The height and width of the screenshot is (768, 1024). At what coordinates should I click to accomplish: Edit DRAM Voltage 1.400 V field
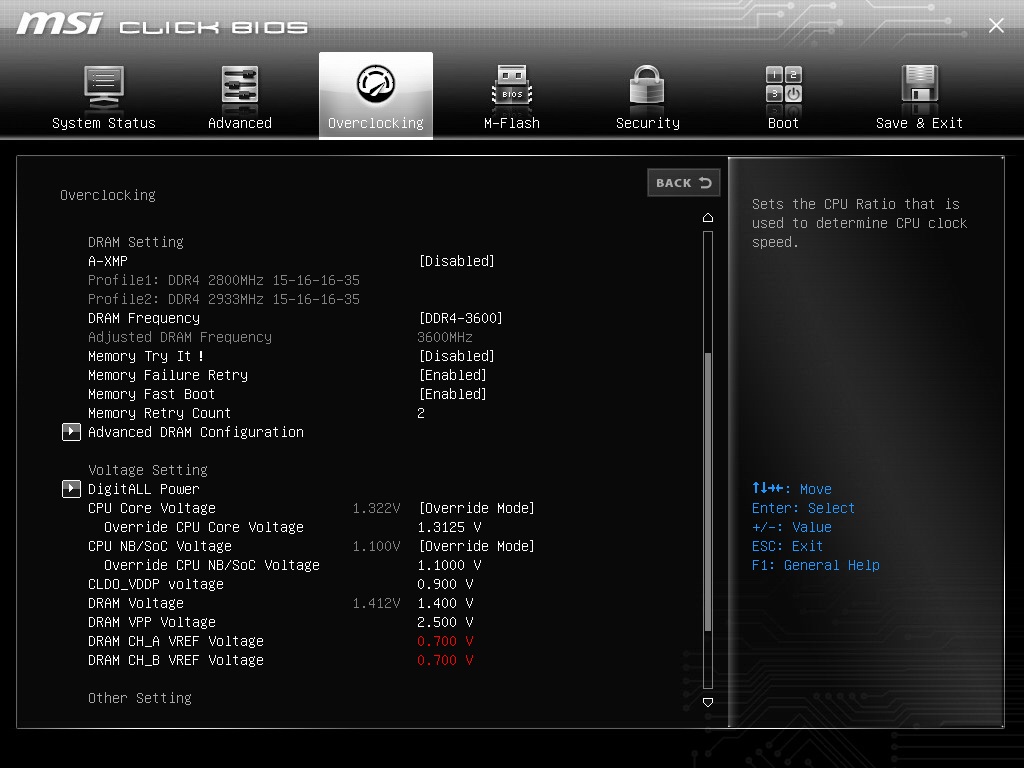(445, 603)
